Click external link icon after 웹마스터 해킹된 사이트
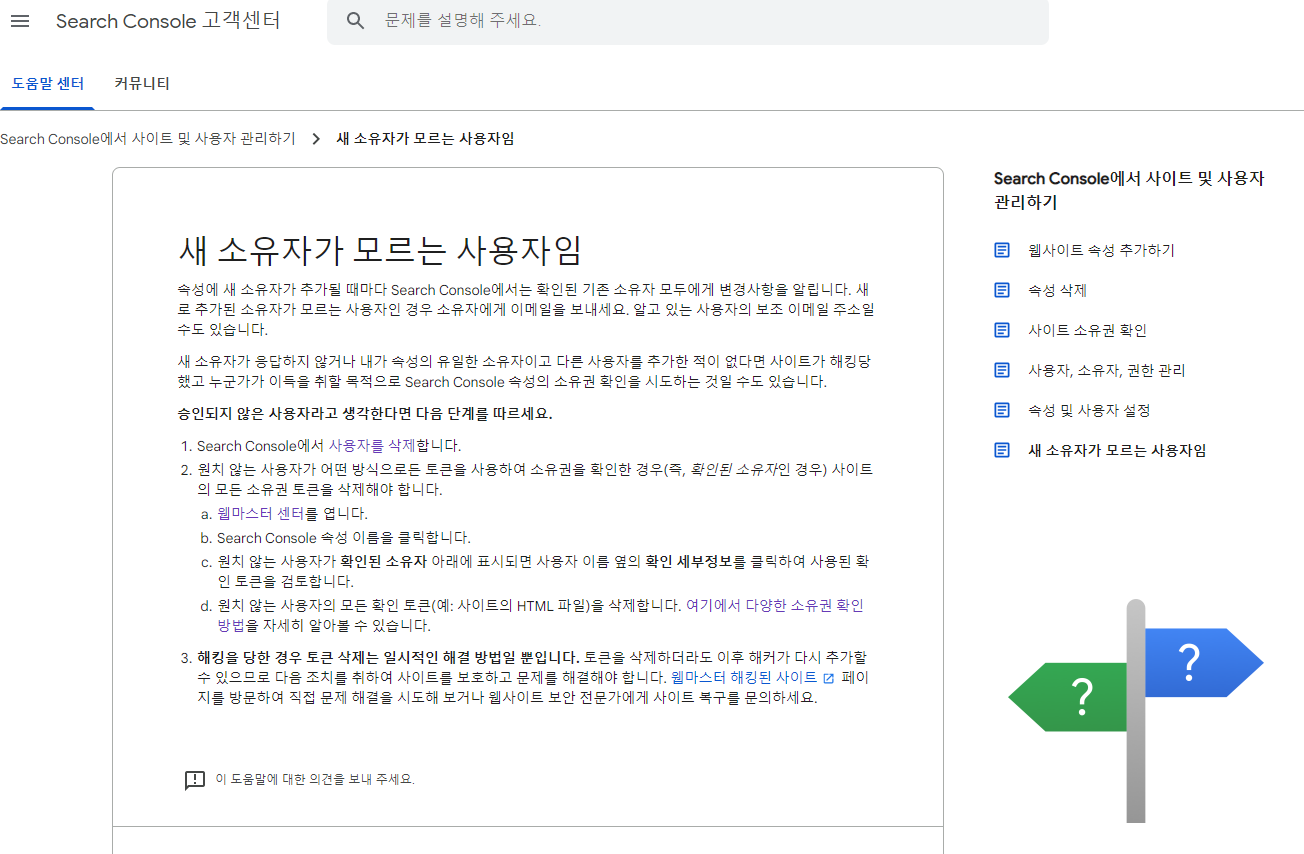 (828, 678)
